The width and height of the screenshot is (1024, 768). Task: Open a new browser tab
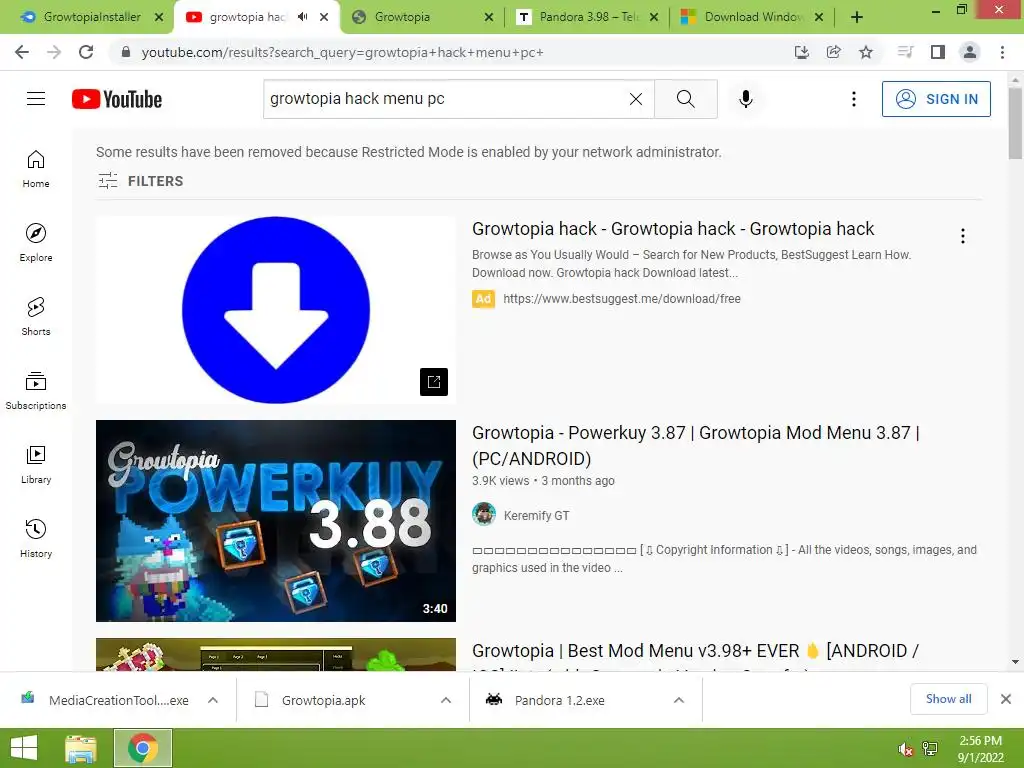(857, 18)
